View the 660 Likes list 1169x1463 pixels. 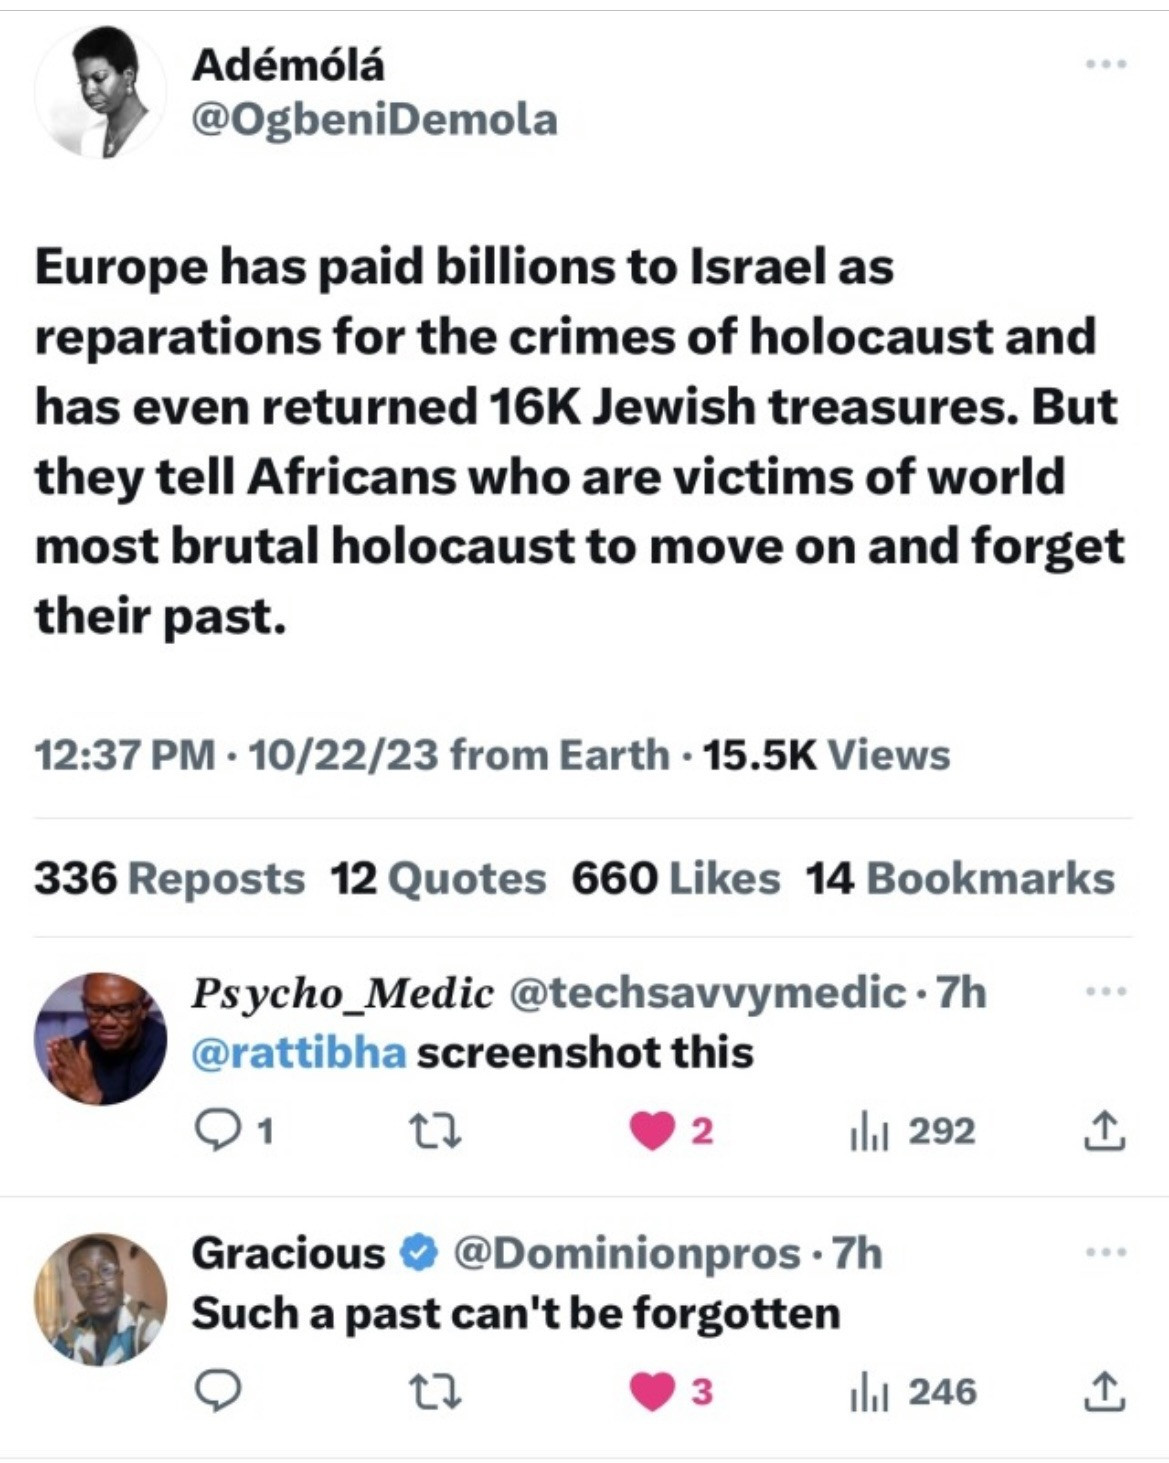pyautogui.click(x=675, y=879)
